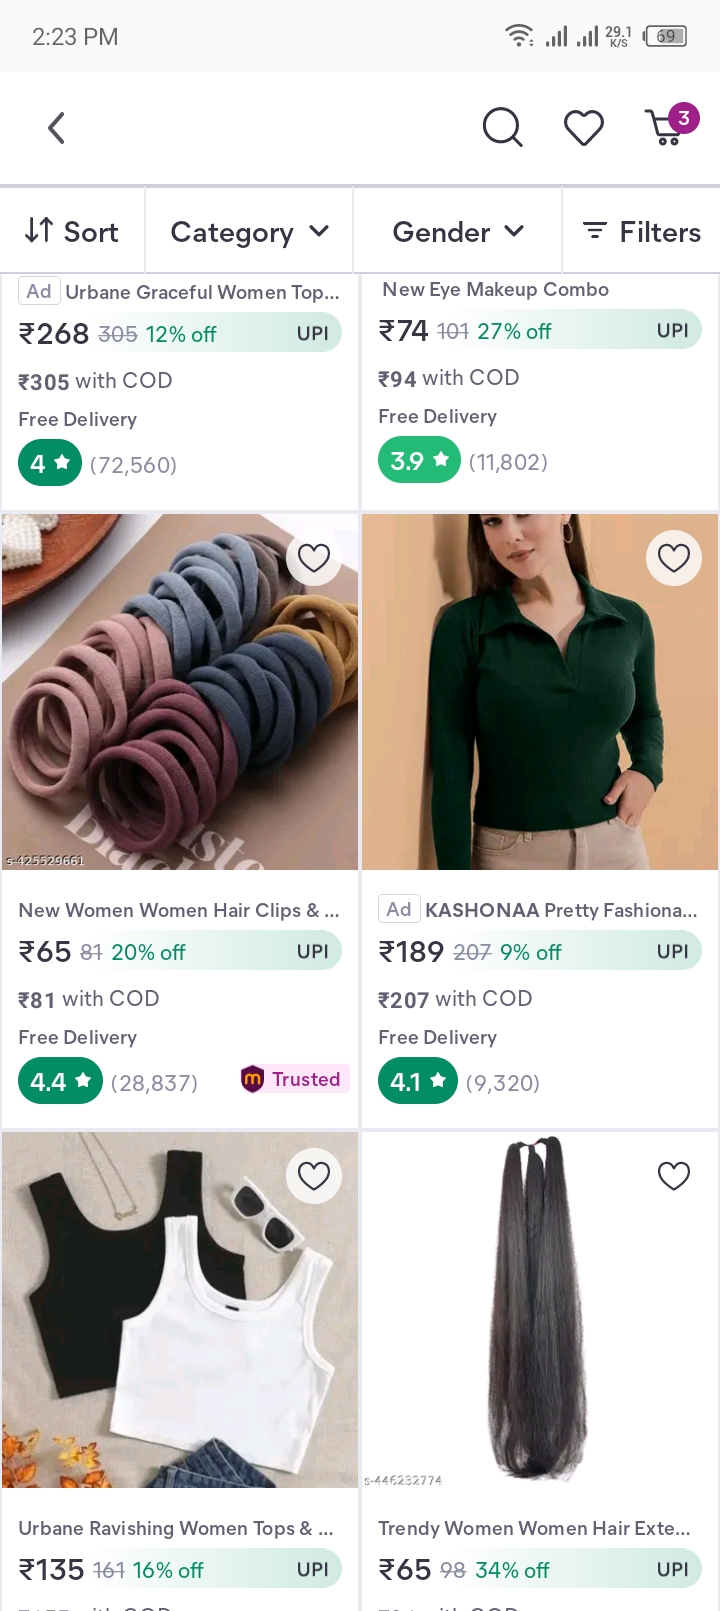Expand the Category dropdown
Image resolution: width=720 pixels, height=1611 pixels.
249,232
